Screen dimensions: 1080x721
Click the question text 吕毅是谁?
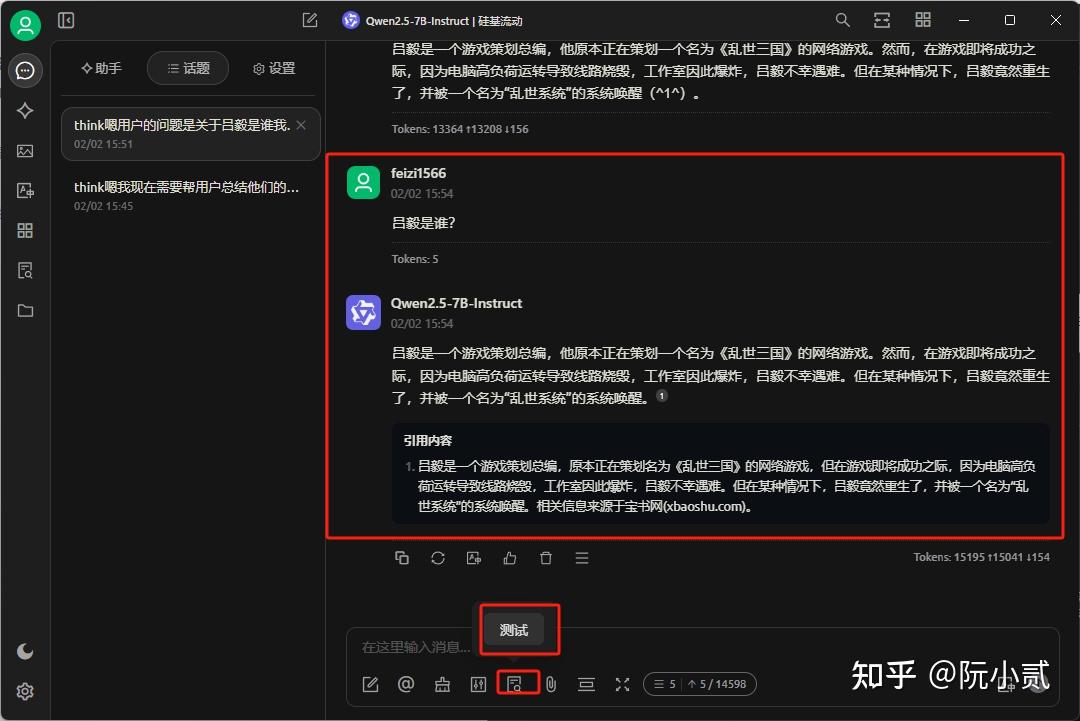pos(423,222)
